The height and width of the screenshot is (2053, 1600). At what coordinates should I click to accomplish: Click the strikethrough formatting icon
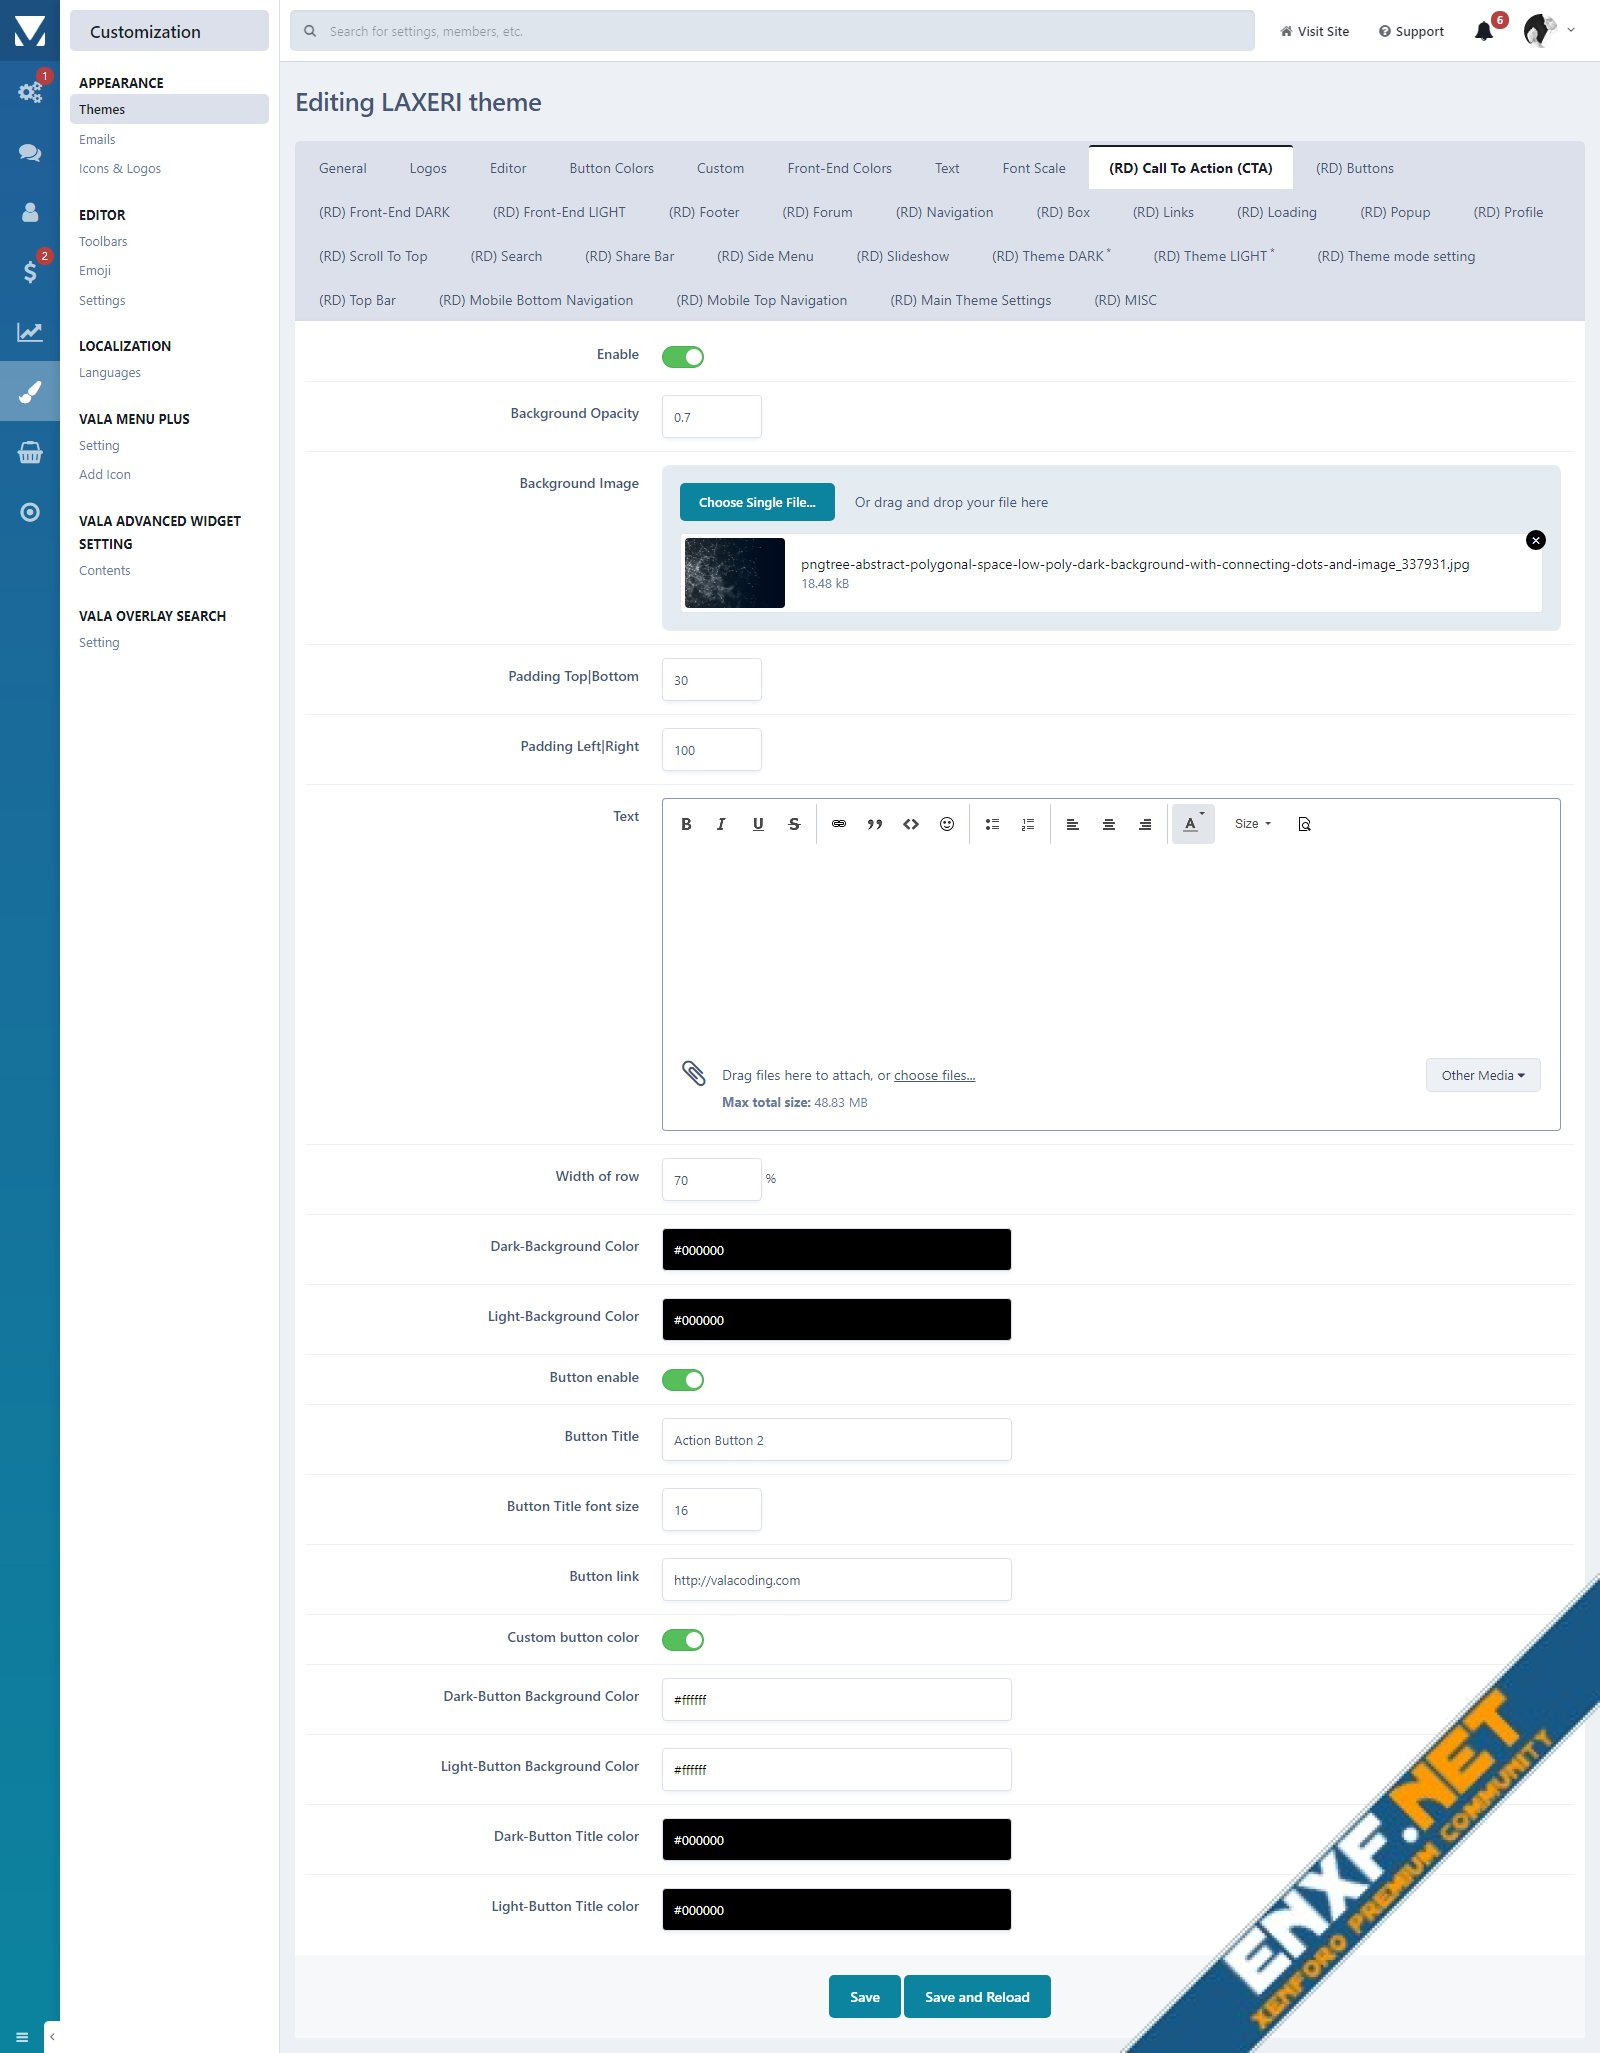(x=794, y=824)
